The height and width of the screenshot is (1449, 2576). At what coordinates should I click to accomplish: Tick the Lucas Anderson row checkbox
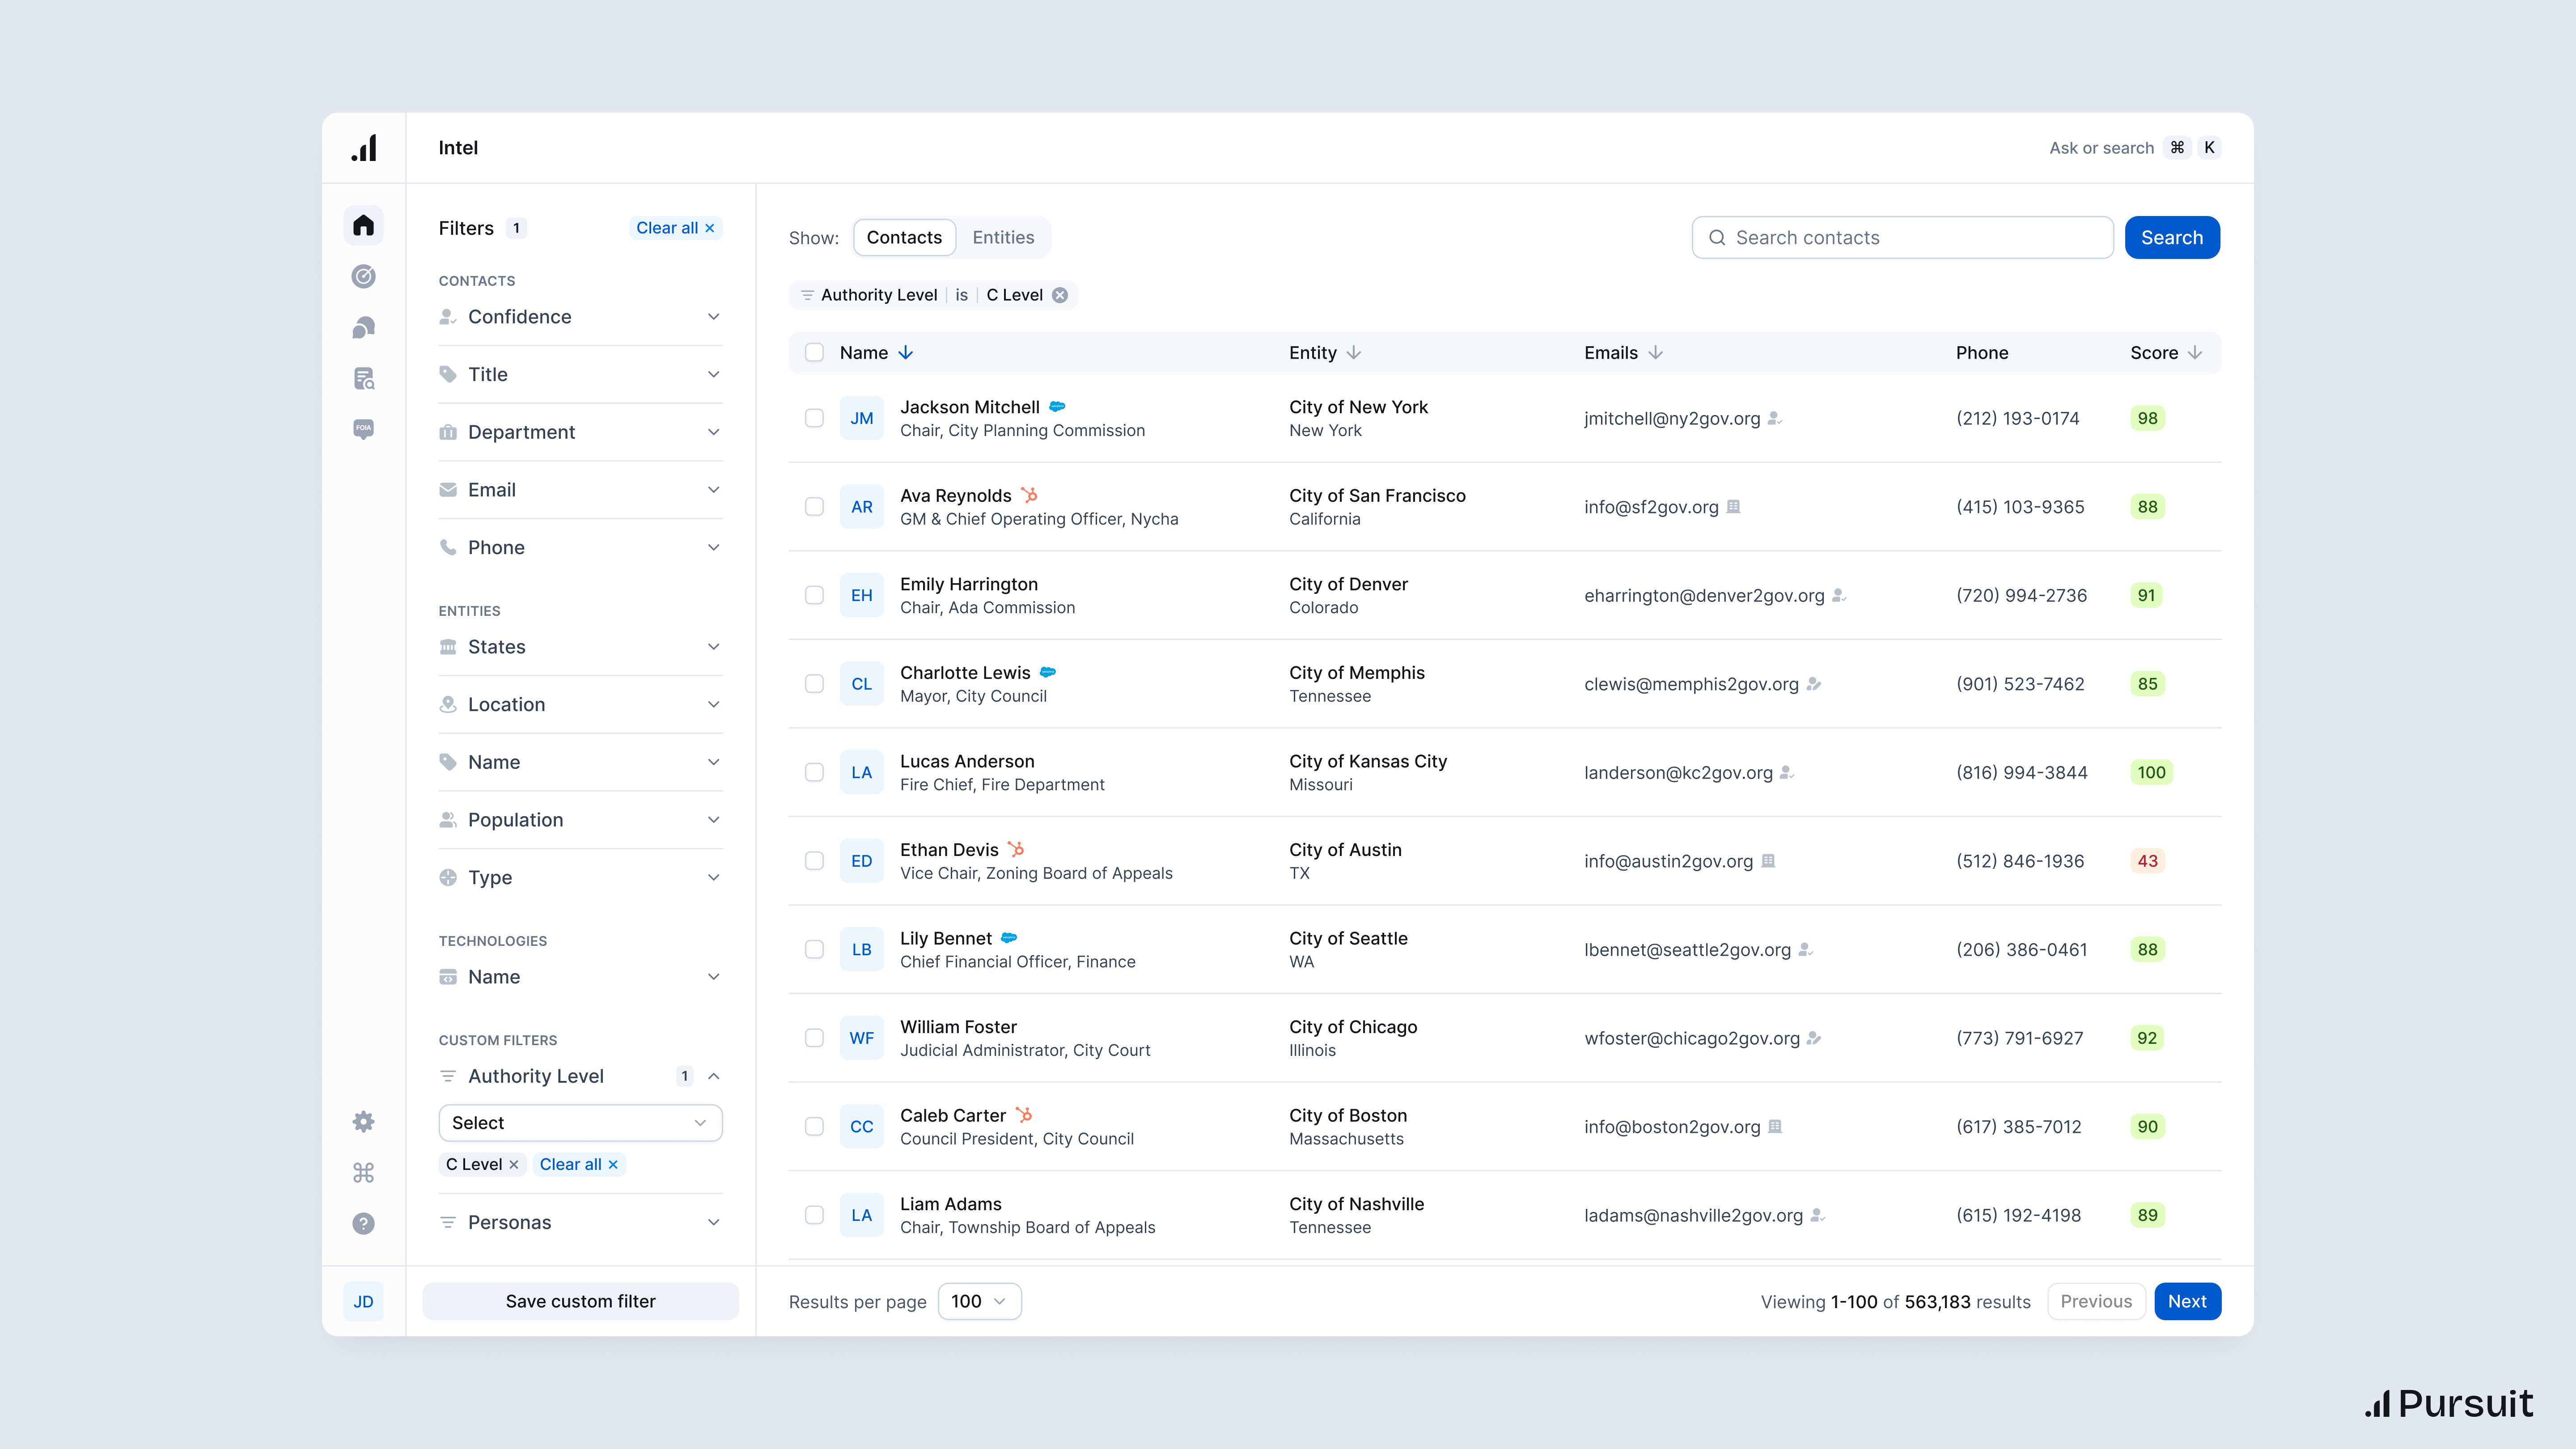pos(814,772)
